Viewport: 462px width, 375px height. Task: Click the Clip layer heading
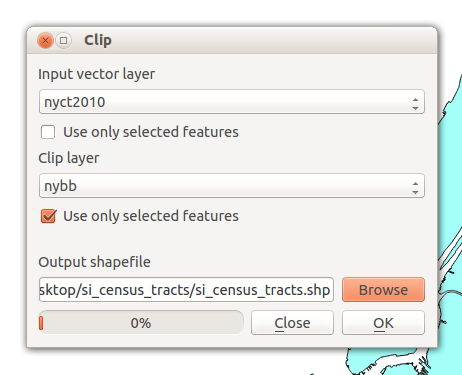[69, 158]
